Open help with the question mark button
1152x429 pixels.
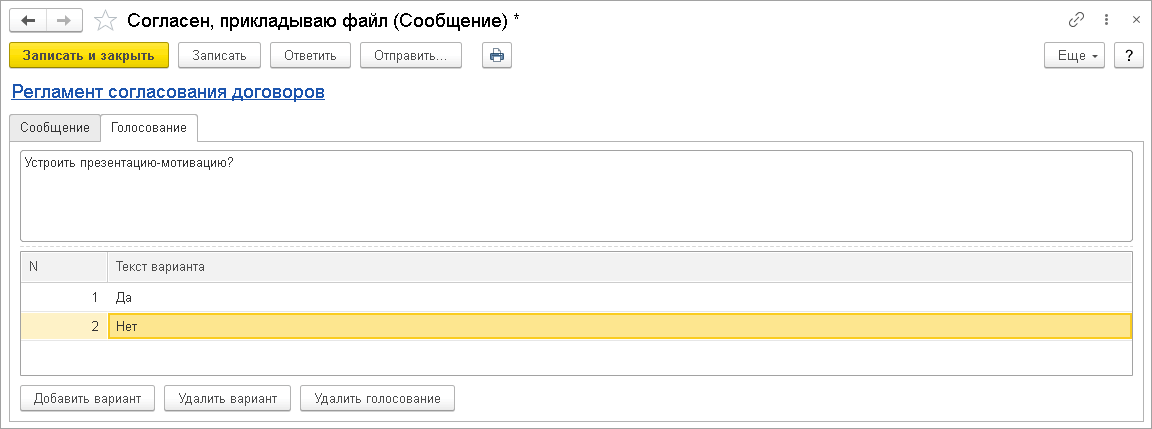(x=1128, y=56)
